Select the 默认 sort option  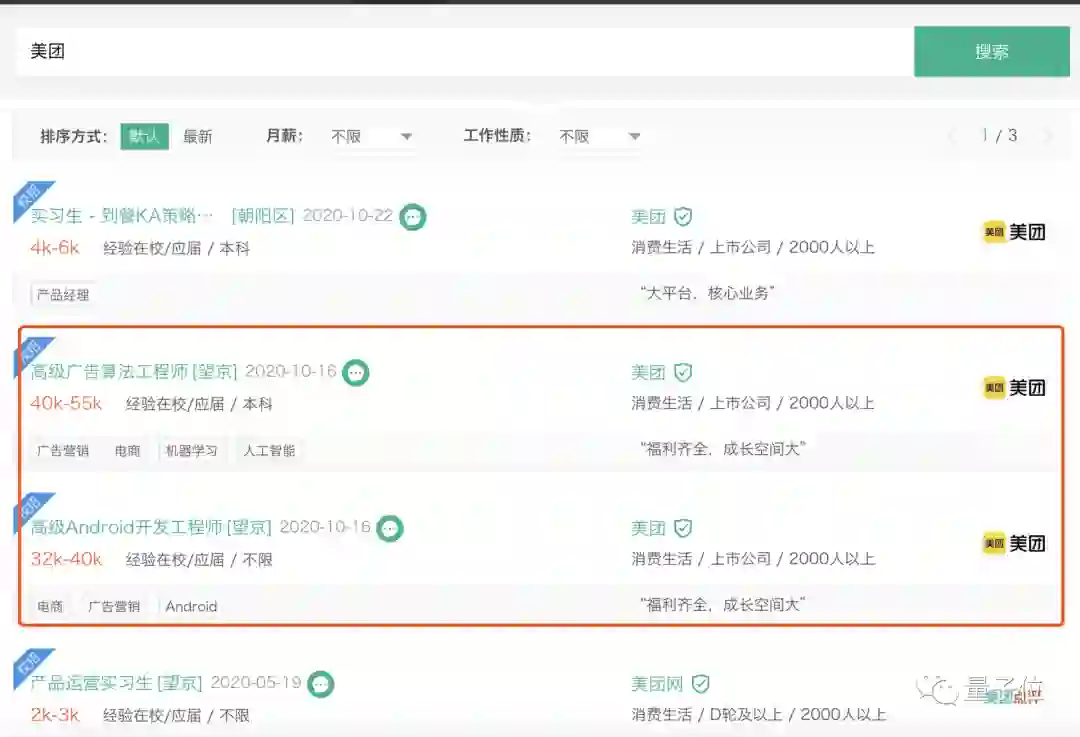tap(145, 136)
